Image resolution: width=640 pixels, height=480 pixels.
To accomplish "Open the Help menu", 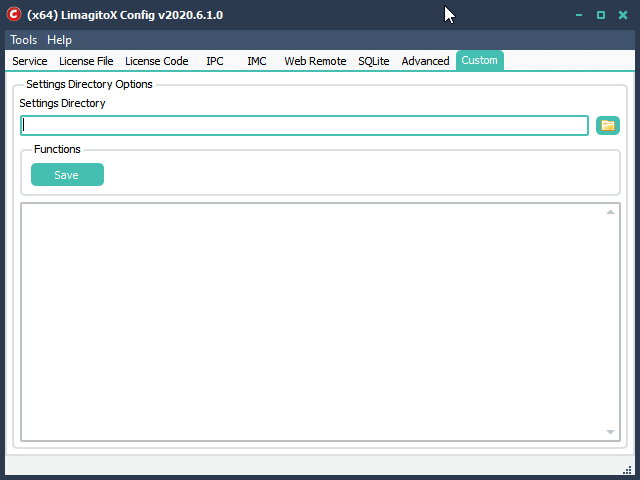I will [x=60, y=40].
